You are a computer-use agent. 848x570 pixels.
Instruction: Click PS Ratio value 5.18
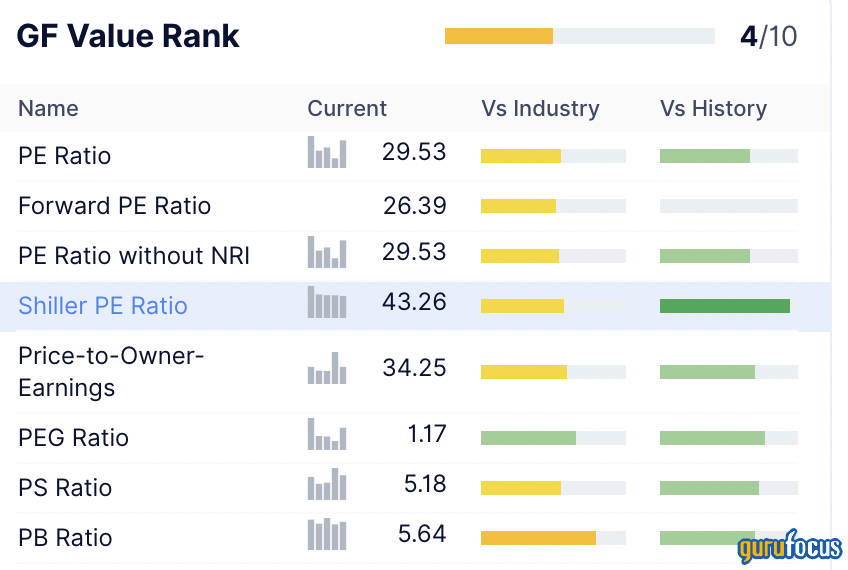click(x=425, y=483)
